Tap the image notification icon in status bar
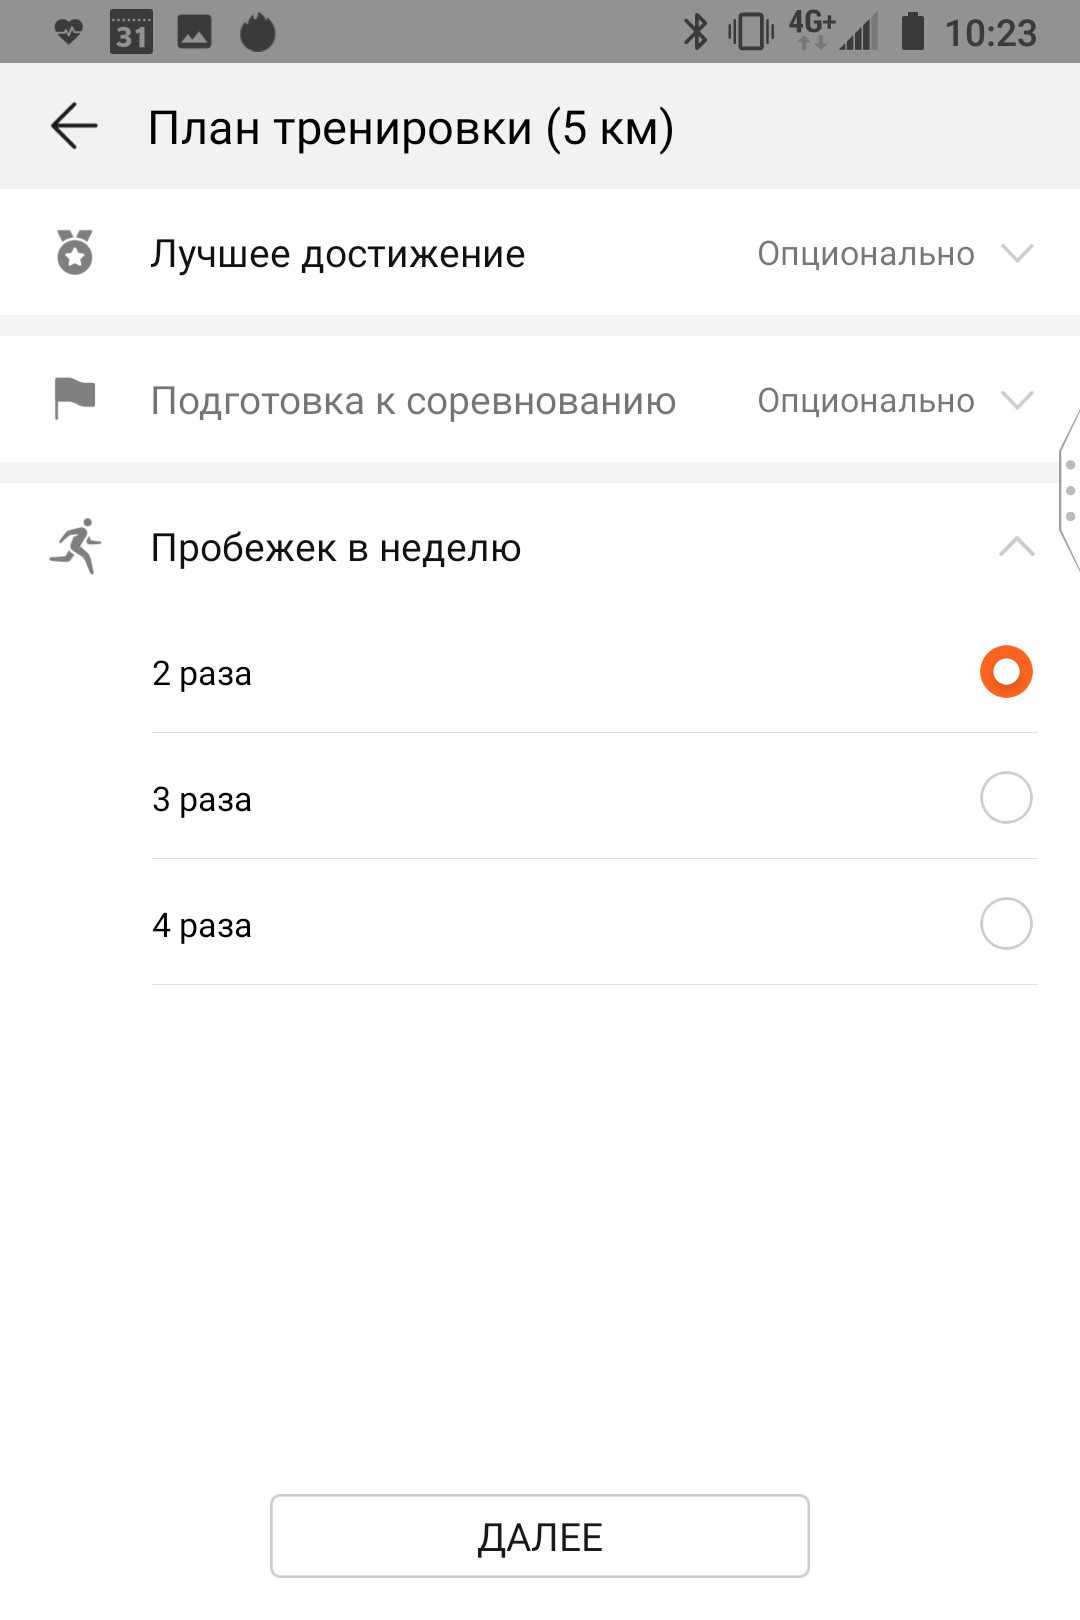1080x1620 pixels. 194,32
